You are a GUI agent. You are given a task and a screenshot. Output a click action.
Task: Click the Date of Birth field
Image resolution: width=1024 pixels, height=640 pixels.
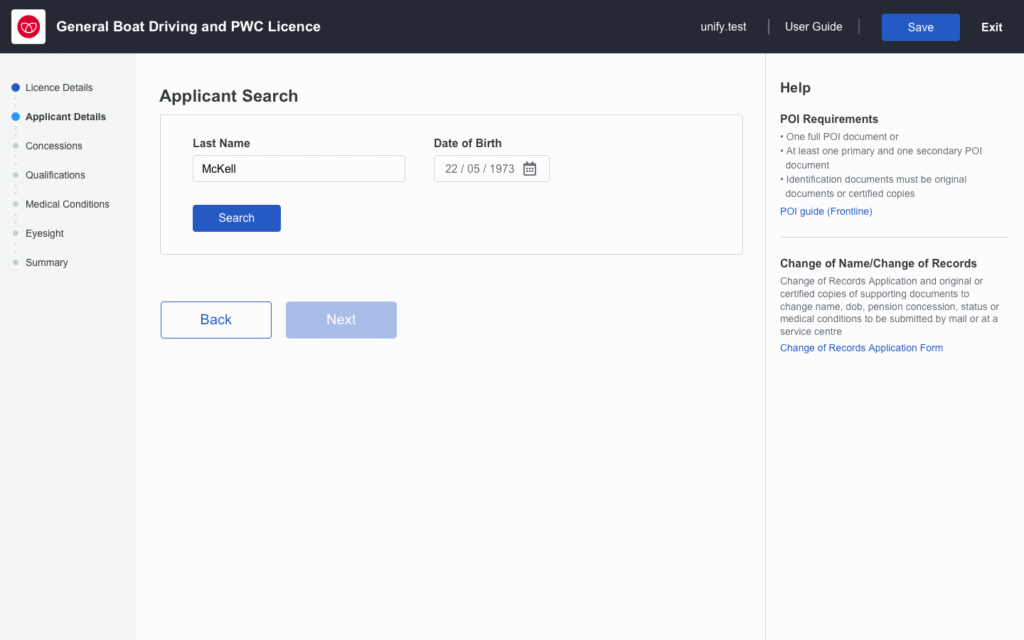click(491, 168)
